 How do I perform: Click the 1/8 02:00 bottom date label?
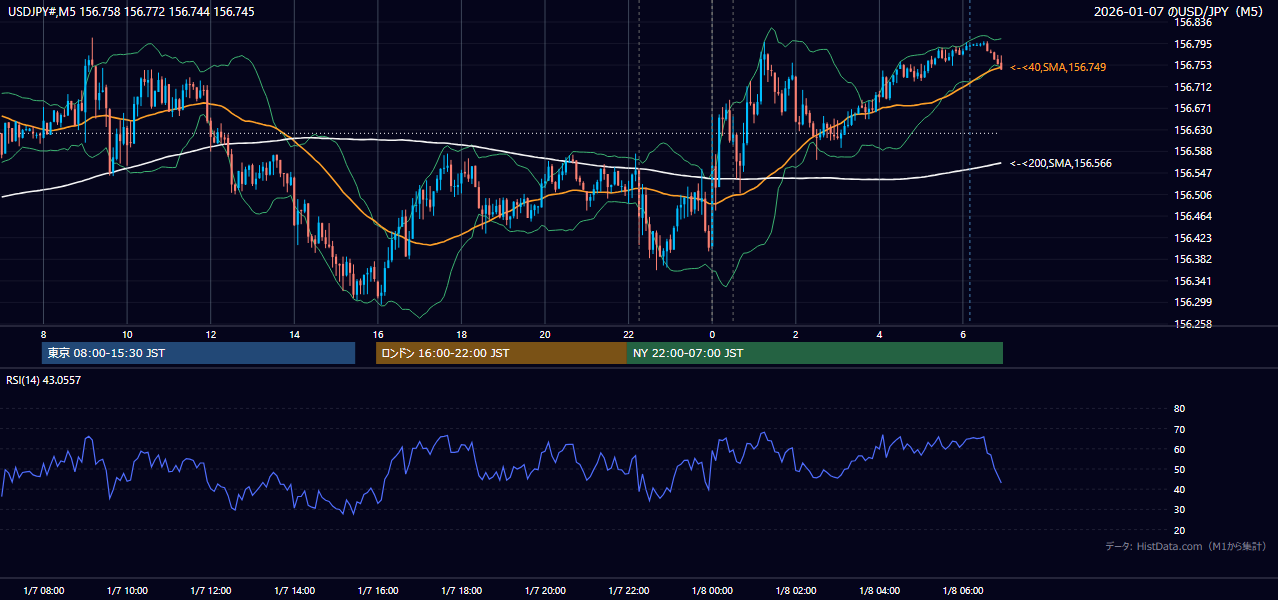796,590
